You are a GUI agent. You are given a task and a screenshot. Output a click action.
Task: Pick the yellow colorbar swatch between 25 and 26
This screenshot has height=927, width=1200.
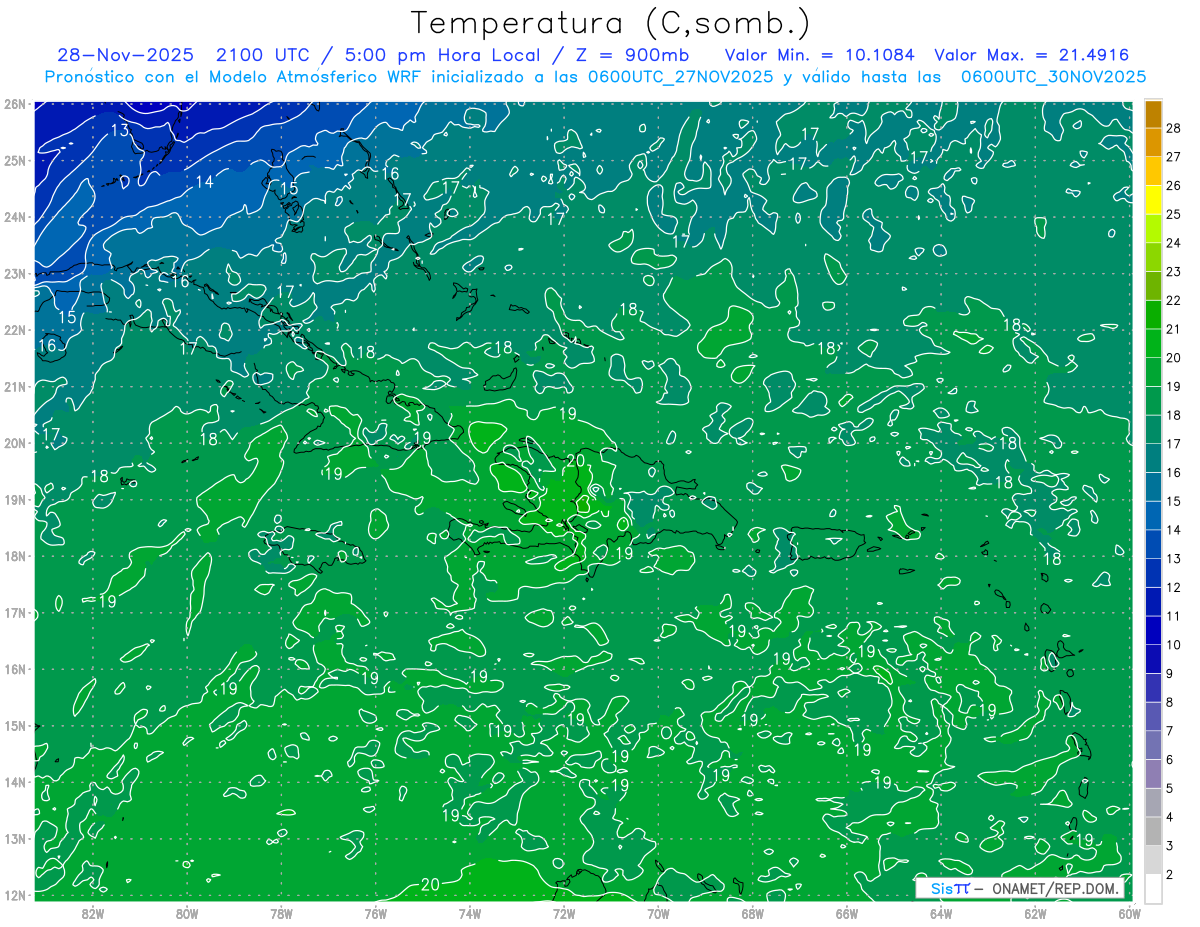click(x=1153, y=200)
